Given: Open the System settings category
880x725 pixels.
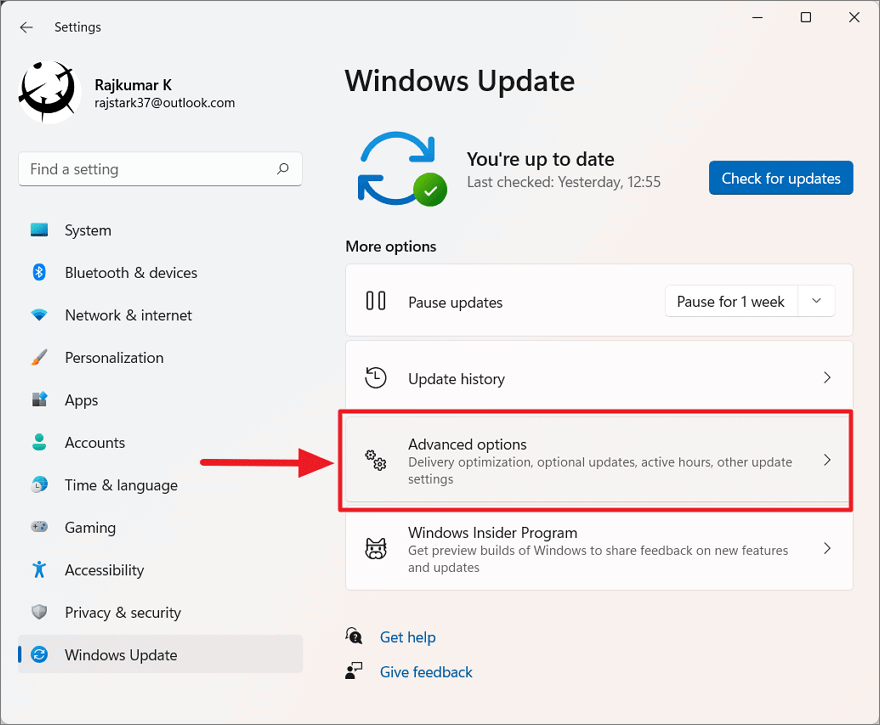Looking at the screenshot, I should tap(160, 230).
